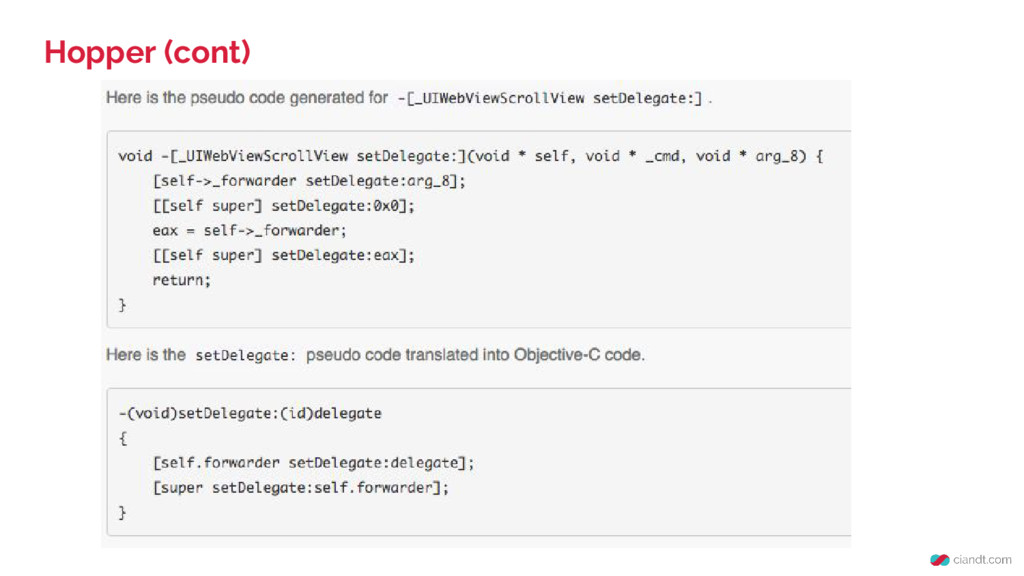This screenshot has height=576, width=1024.
Task: Click the opening brace in the Objective-C block
Action: (123, 438)
